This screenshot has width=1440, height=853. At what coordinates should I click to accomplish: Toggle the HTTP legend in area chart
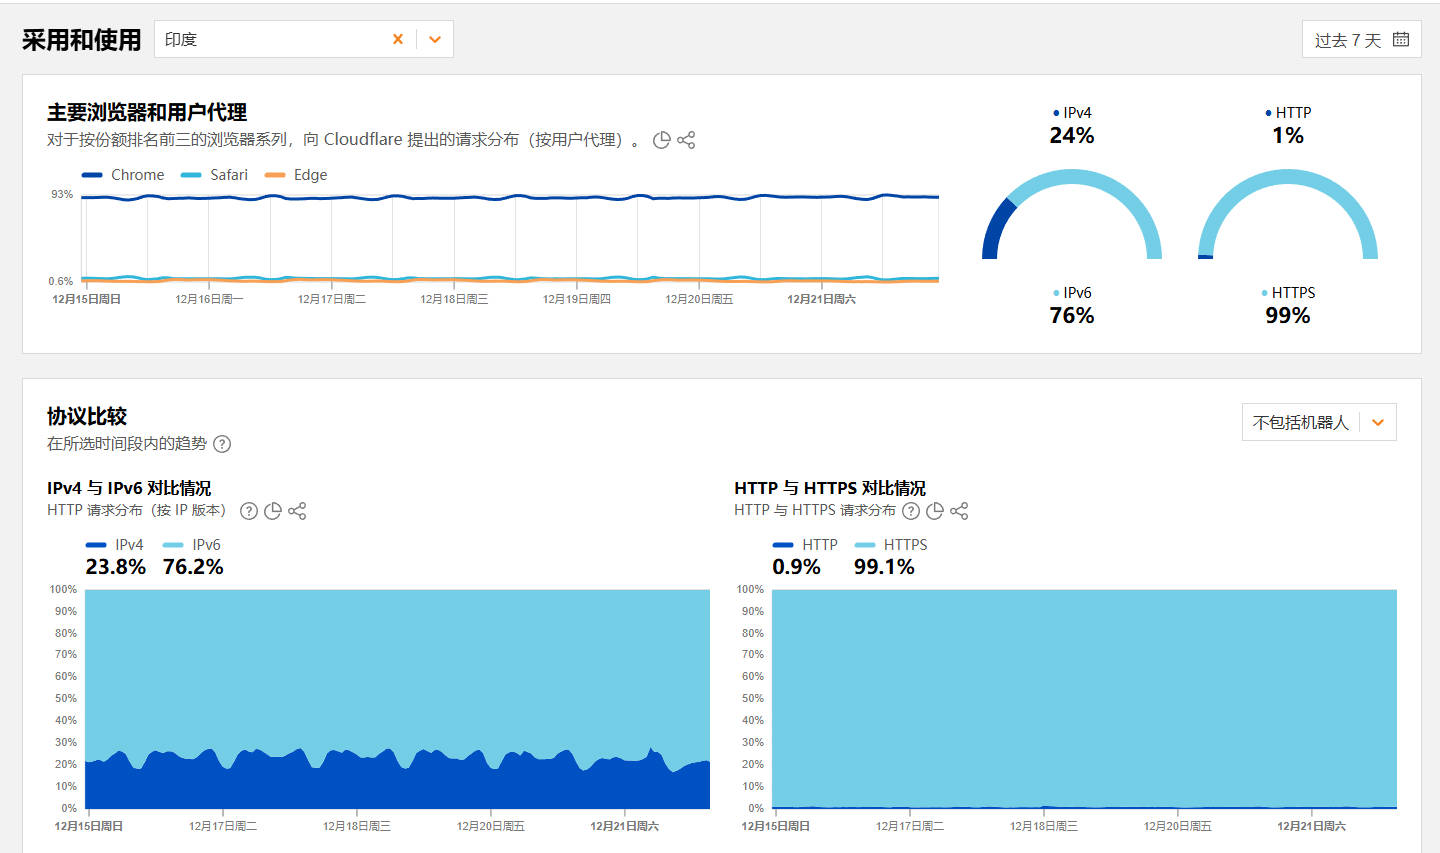click(x=806, y=545)
